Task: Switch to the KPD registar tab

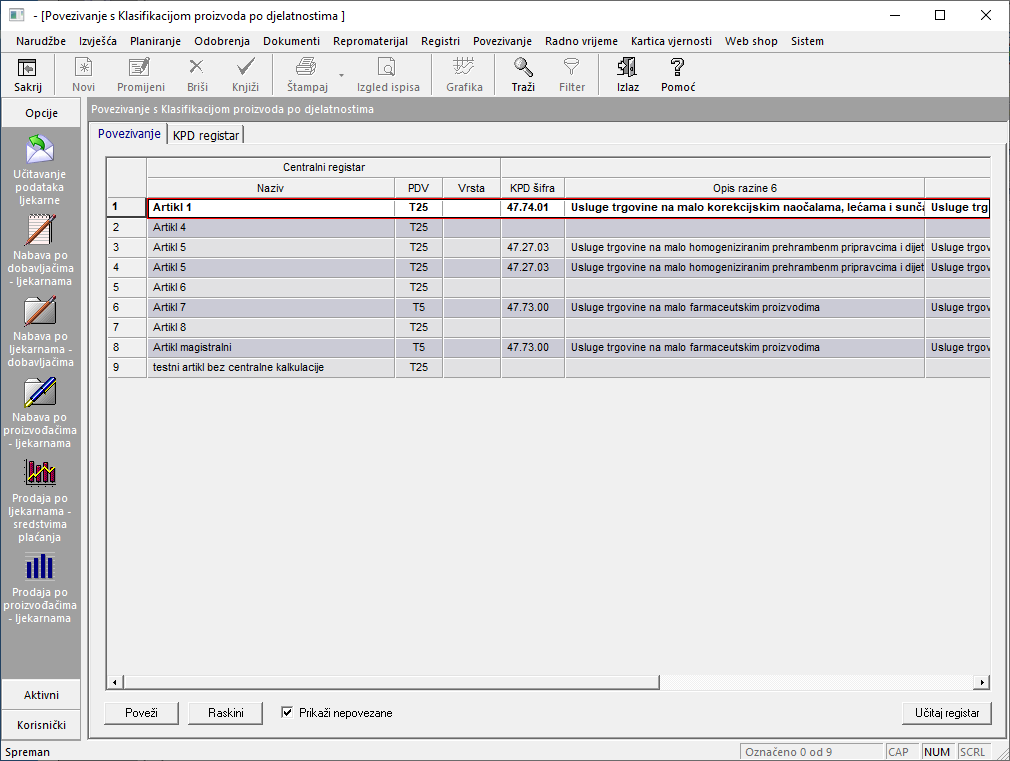Action: tap(206, 135)
